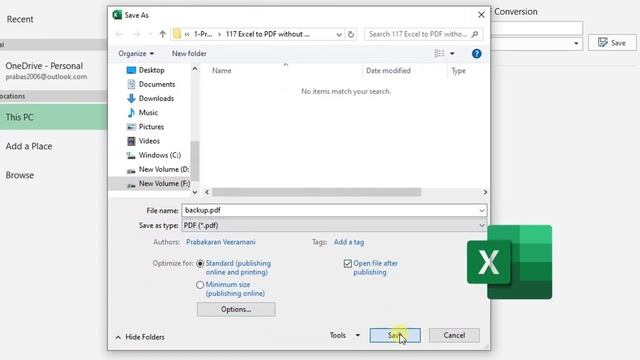
Task: Close the Save As dialog
Action: (481, 15)
